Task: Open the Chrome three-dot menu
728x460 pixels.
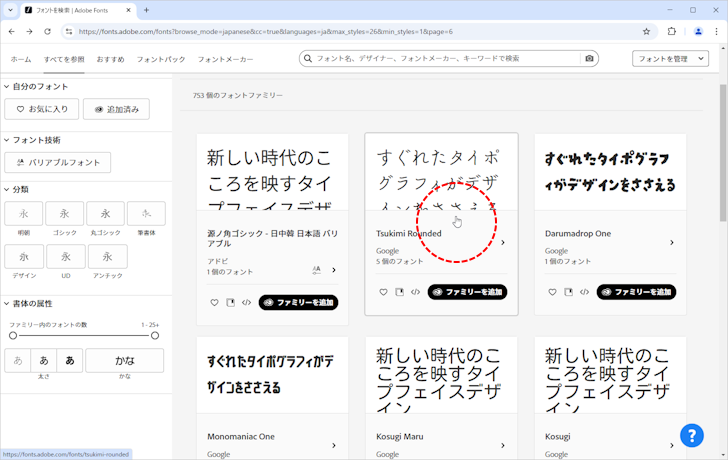Action: (x=716, y=32)
